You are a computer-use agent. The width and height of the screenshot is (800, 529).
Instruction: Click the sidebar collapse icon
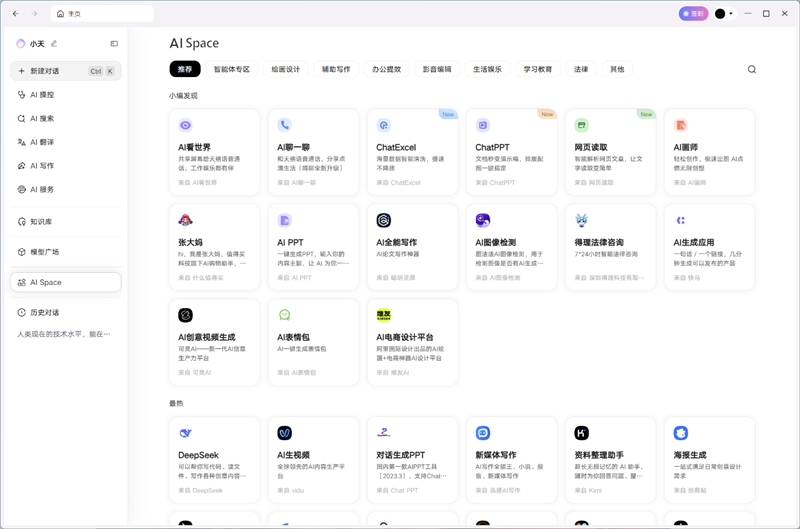(114, 44)
